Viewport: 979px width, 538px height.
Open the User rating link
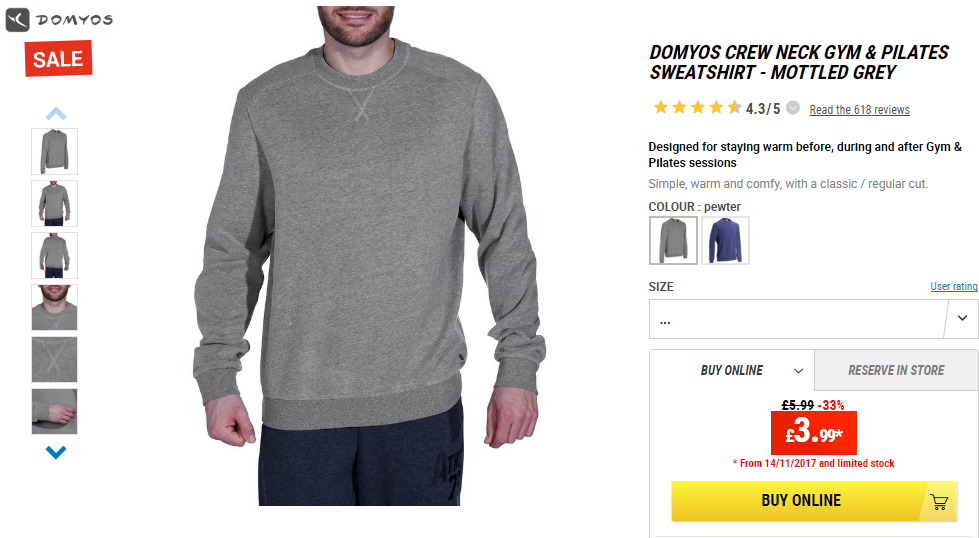point(954,286)
